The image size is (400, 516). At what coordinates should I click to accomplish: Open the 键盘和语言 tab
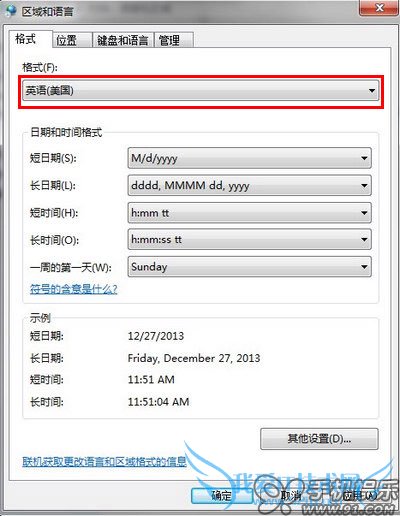[x=122, y=40]
